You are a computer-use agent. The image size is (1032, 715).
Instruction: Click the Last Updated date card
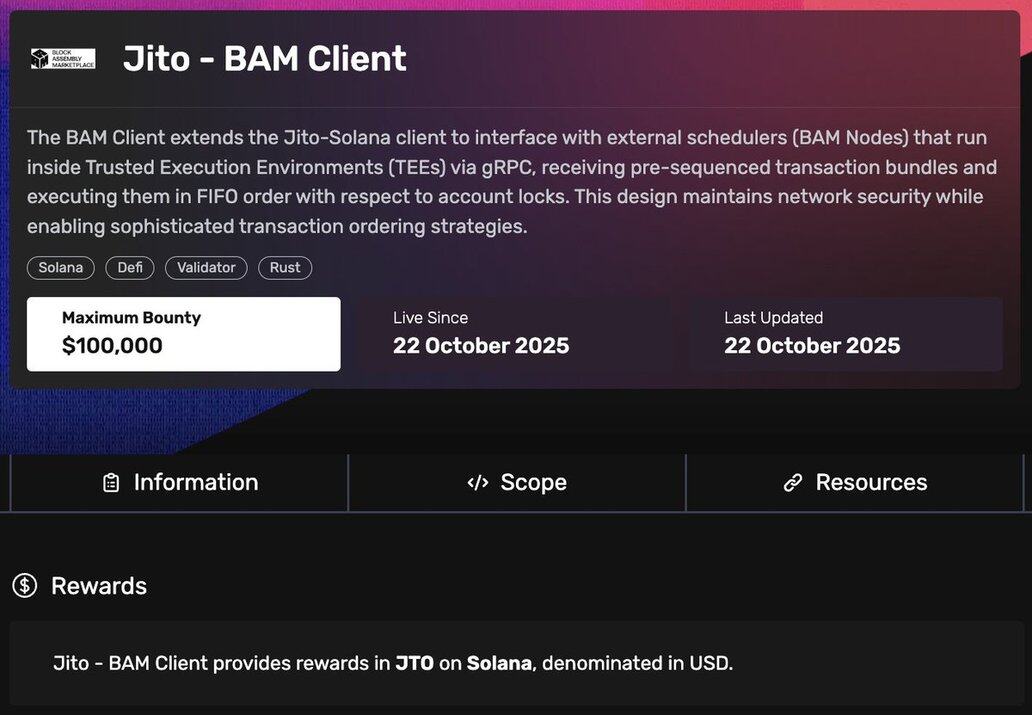(x=846, y=334)
